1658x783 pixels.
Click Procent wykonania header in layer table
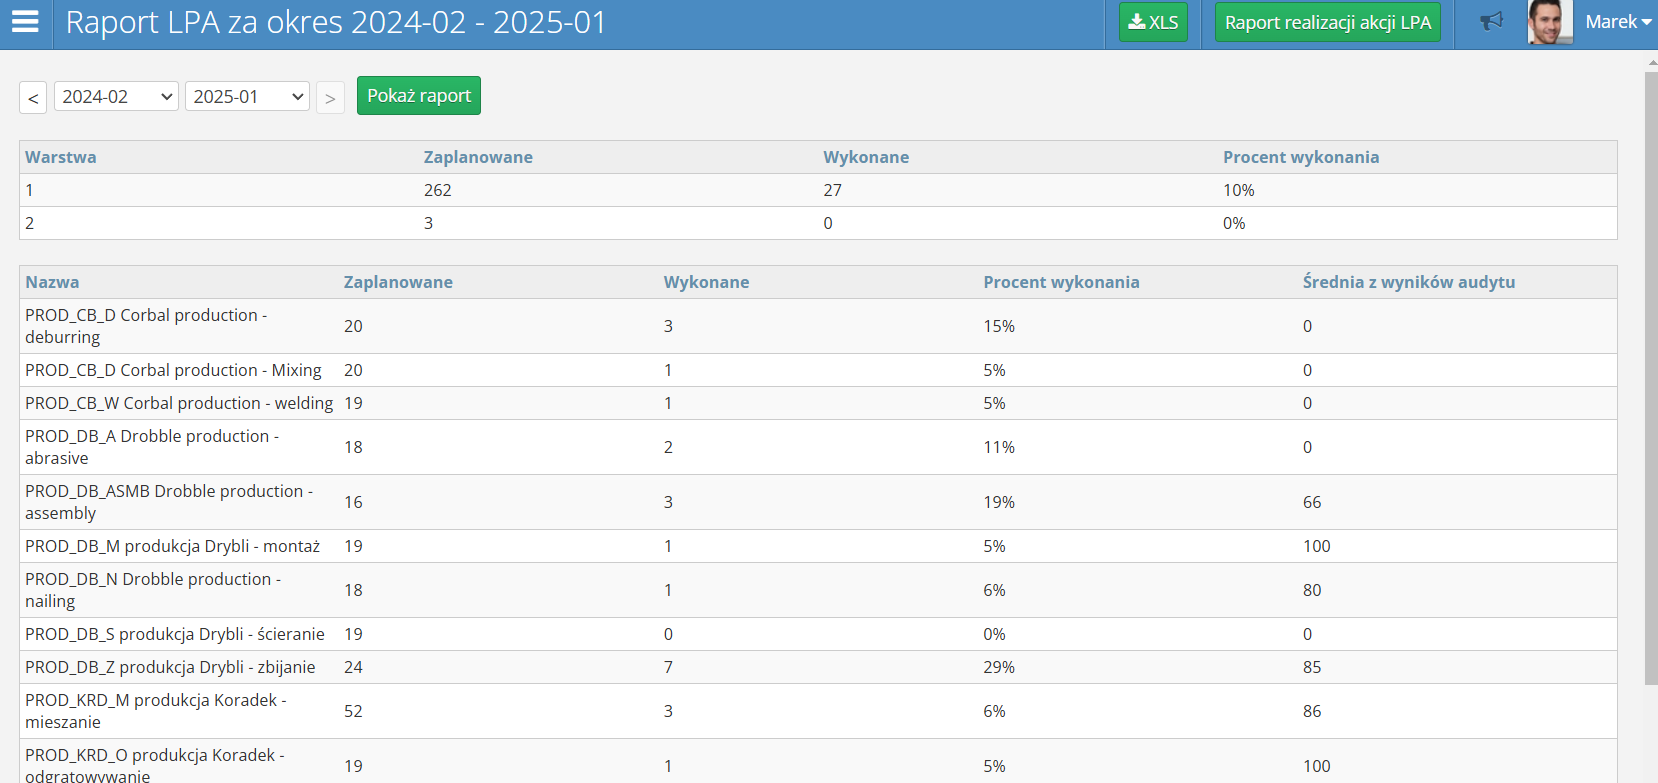[1300, 157]
